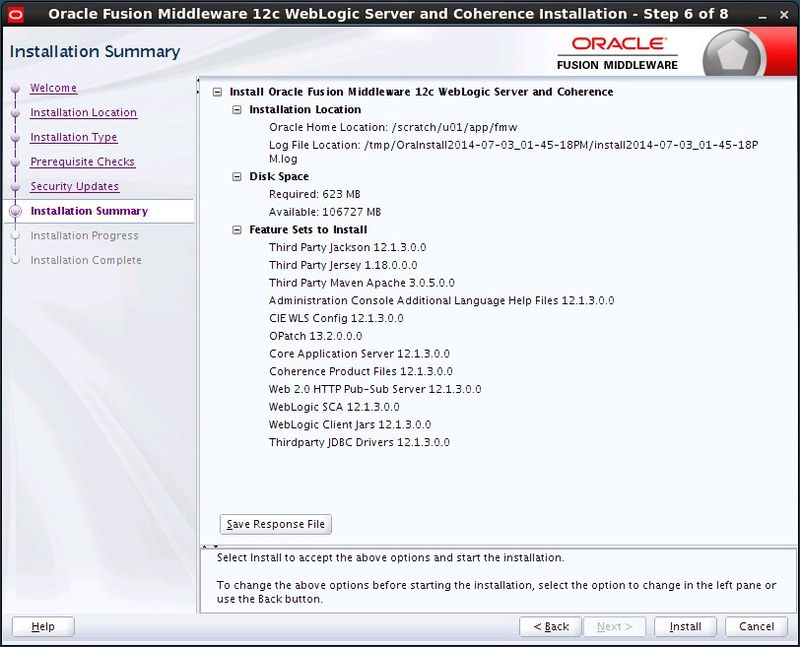Select the Installation Summary step
Screen dimensions: 800x647
89,211
